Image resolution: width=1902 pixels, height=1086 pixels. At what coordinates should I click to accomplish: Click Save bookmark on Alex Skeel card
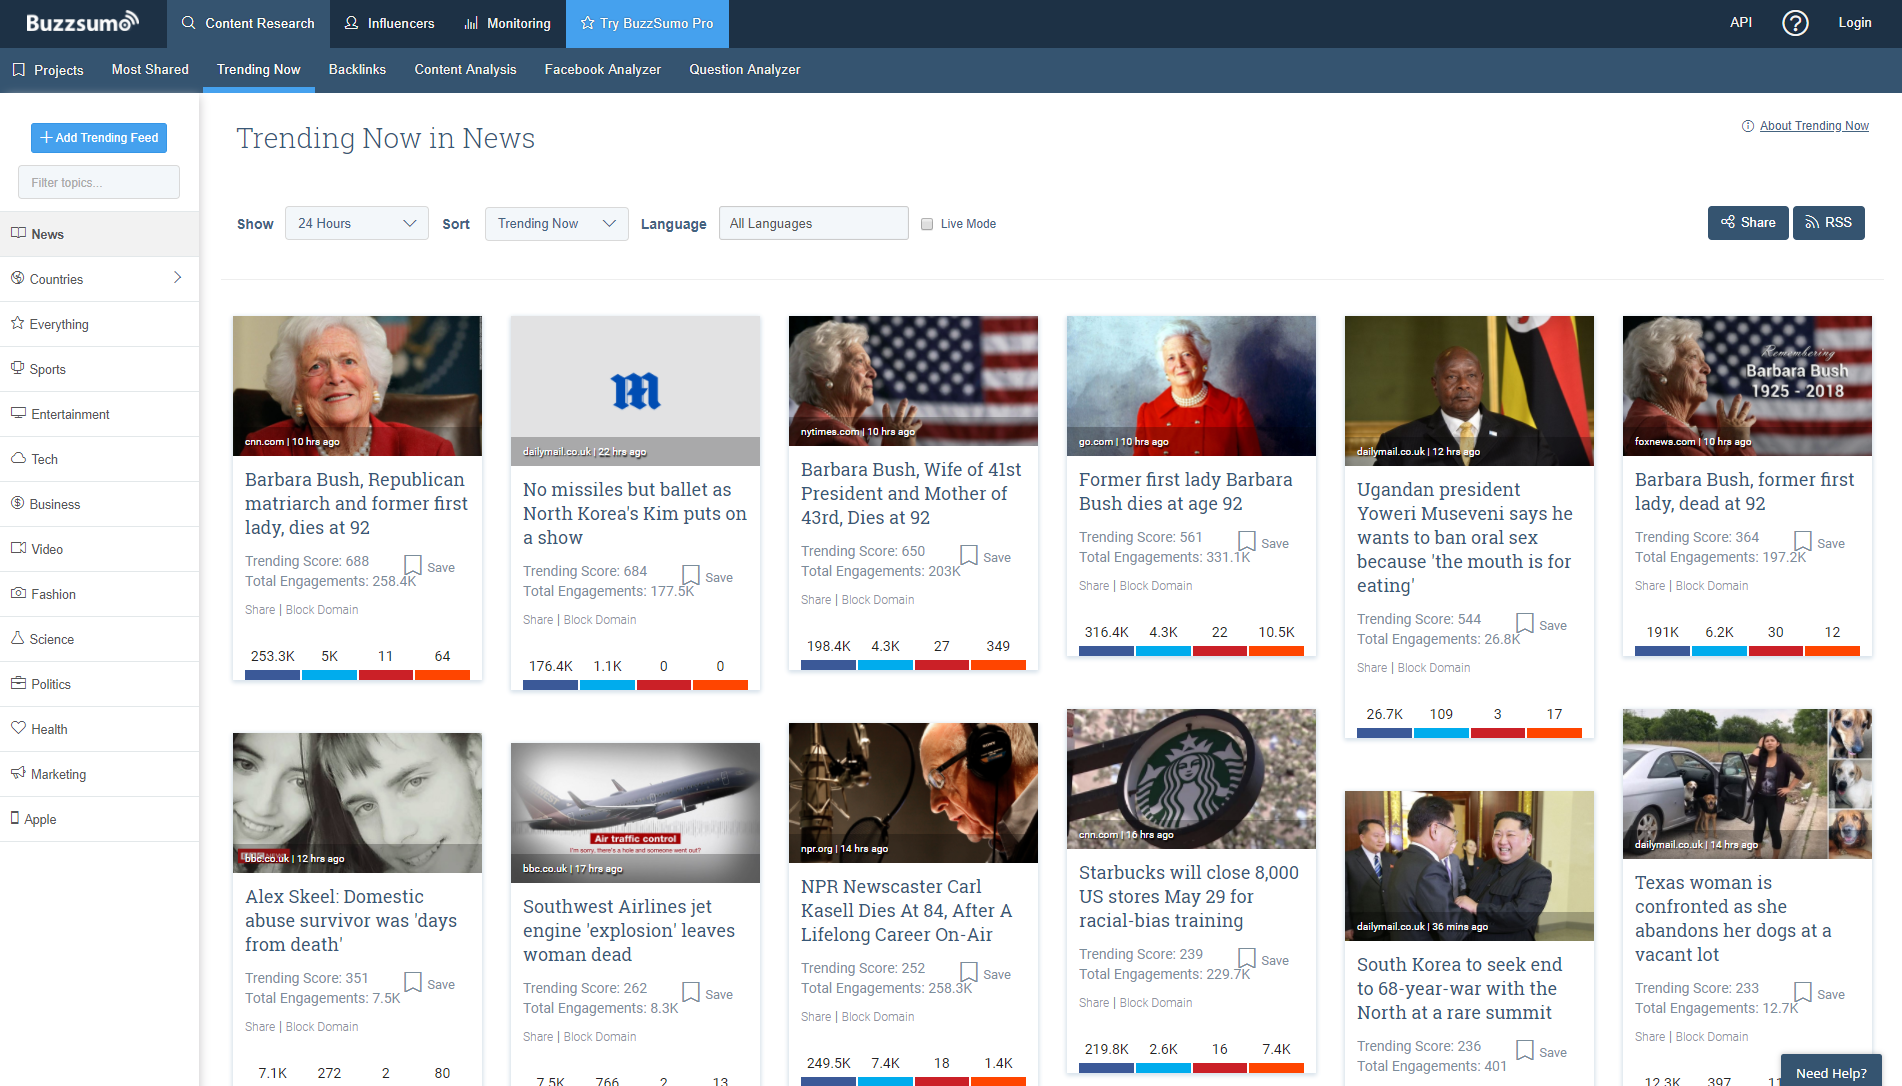(413, 983)
